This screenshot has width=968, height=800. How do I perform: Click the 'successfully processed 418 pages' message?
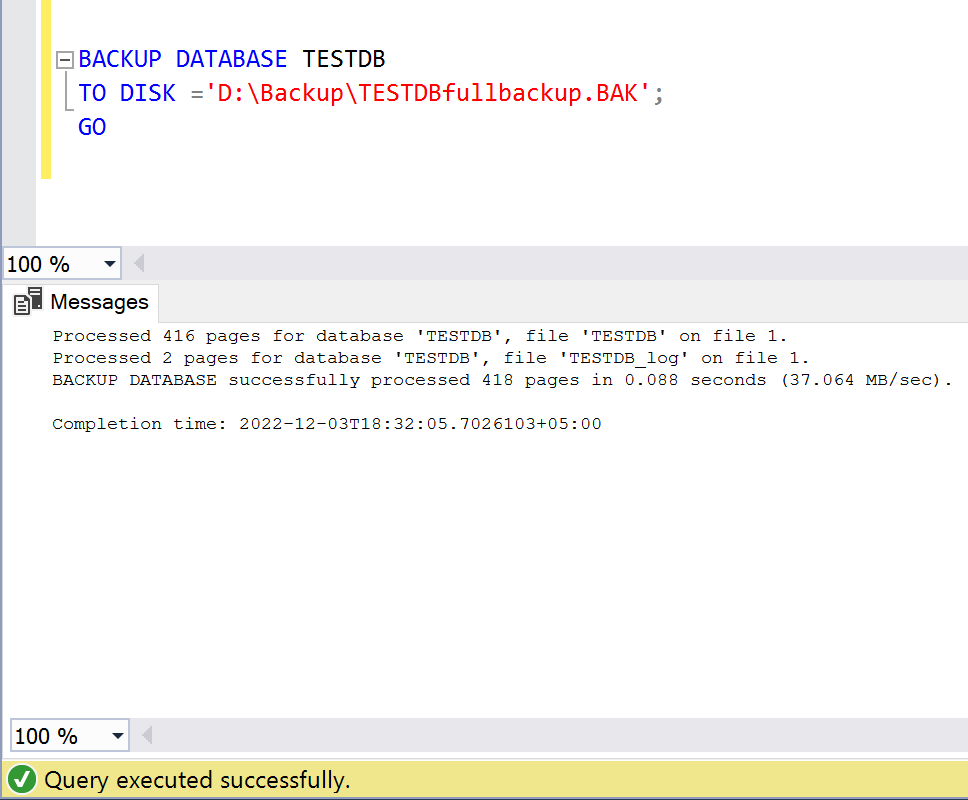[x=500, y=380]
